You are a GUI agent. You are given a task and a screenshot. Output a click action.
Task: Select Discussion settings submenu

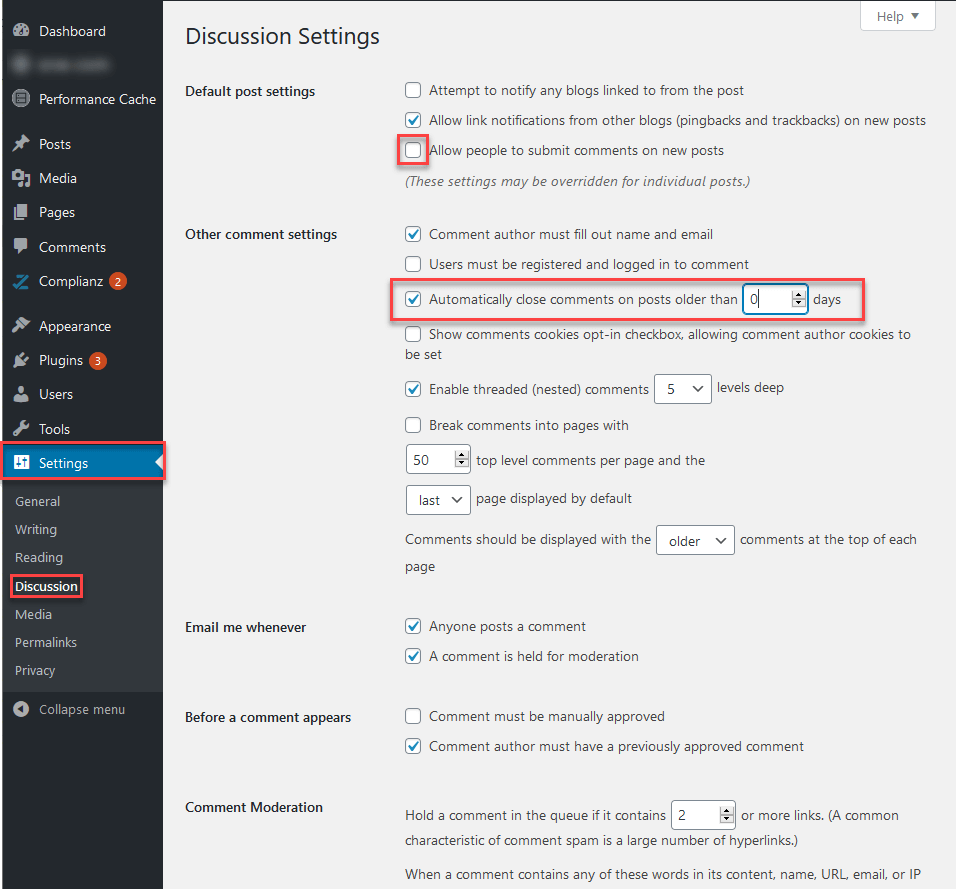pyautogui.click(x=46, y=586)
